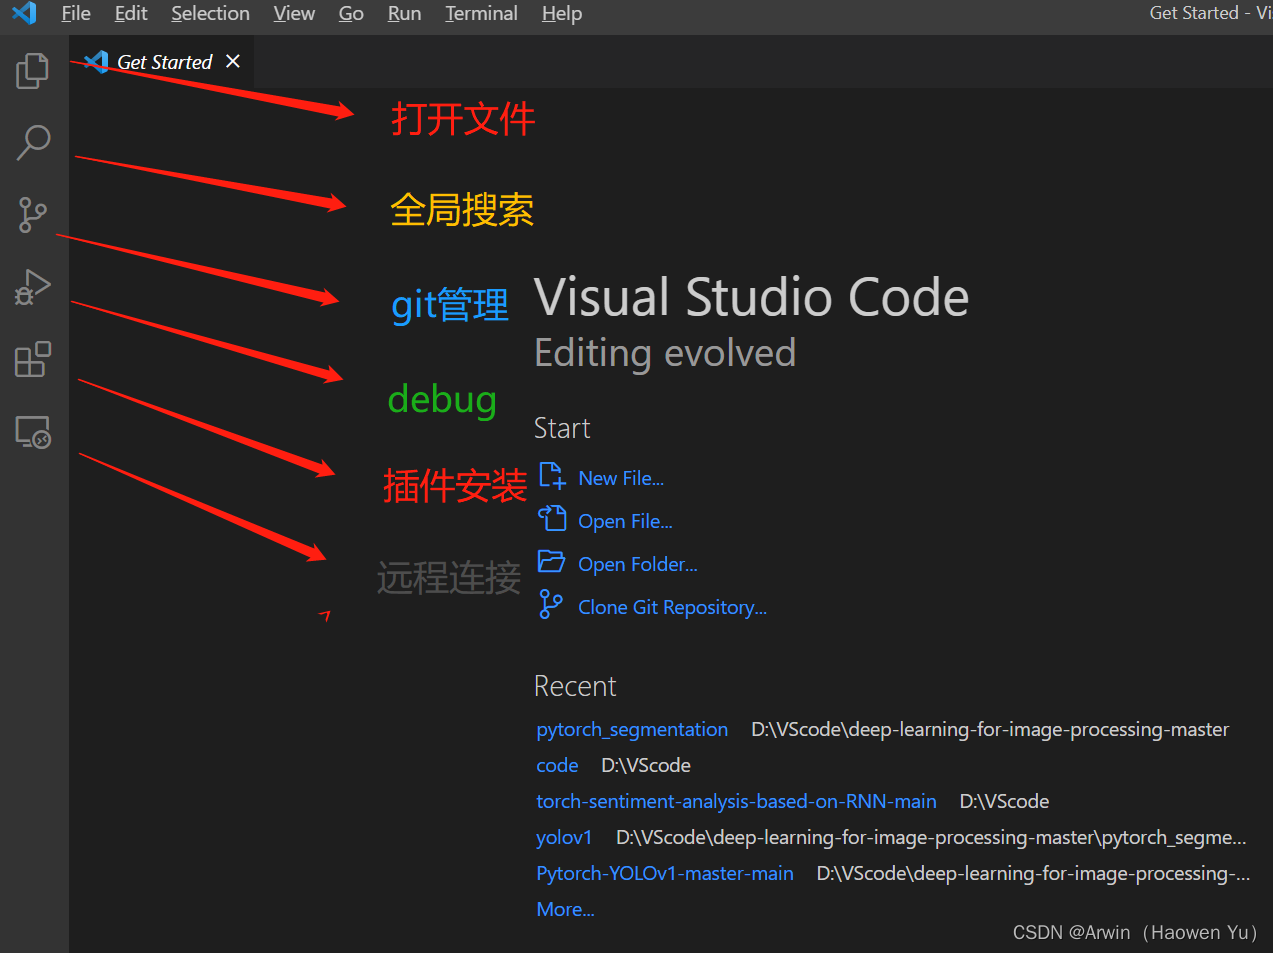Open recent folder pytorch_segmentation

click(x=632, y=729)
